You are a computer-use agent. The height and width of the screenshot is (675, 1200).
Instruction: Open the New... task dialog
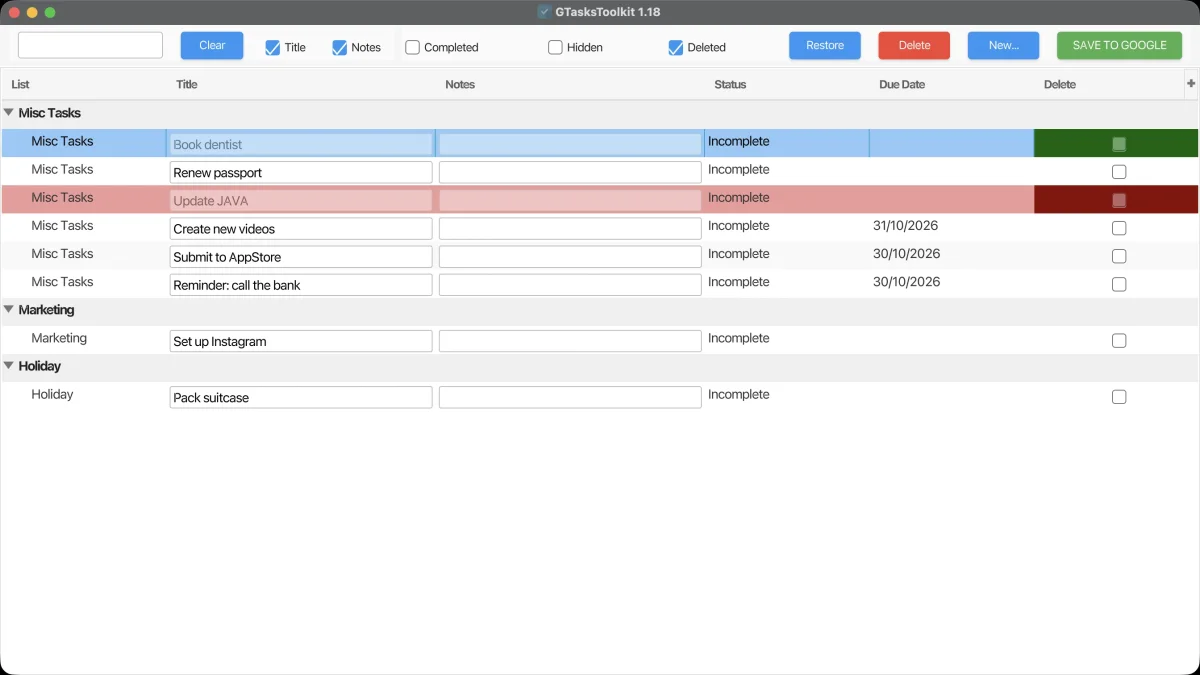point(1003,45)
